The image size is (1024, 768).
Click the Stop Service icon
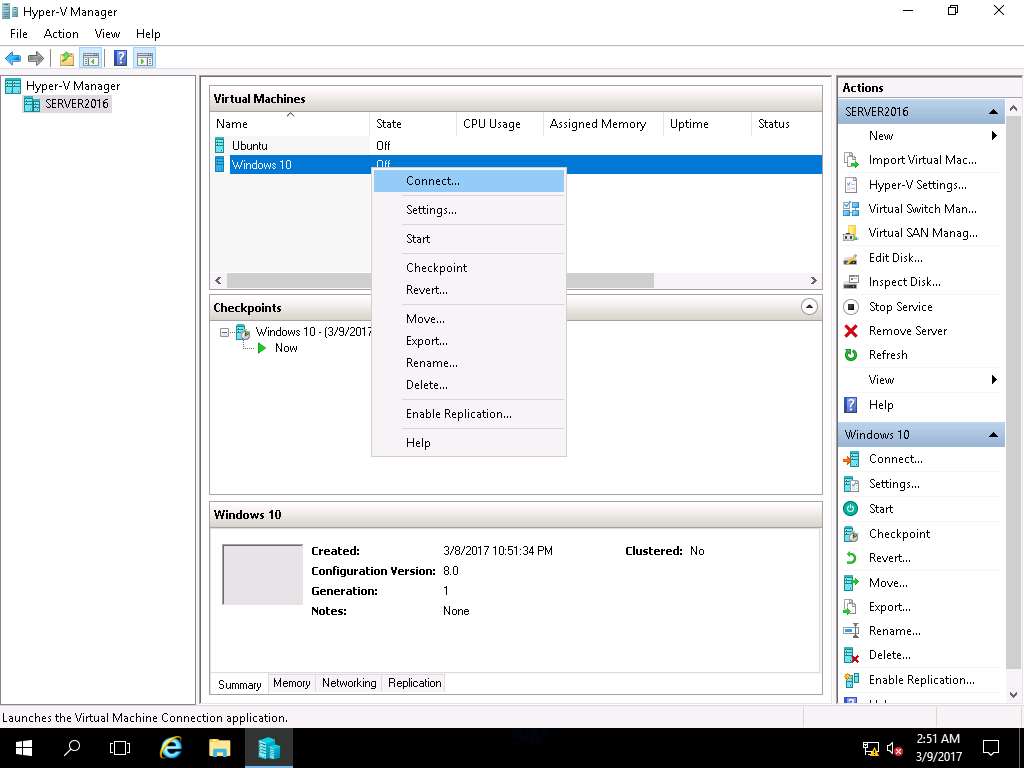point(851,307)
